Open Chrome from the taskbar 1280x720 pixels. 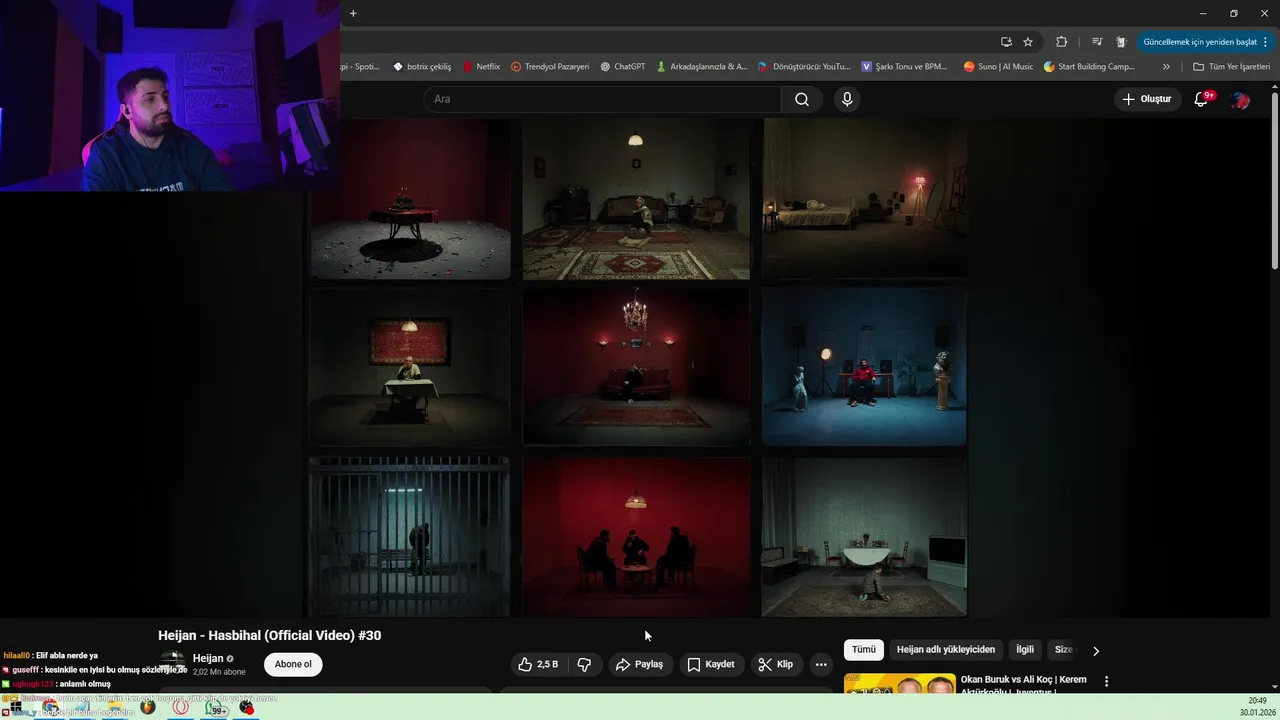pyautogui.click(x=50, y=707)
